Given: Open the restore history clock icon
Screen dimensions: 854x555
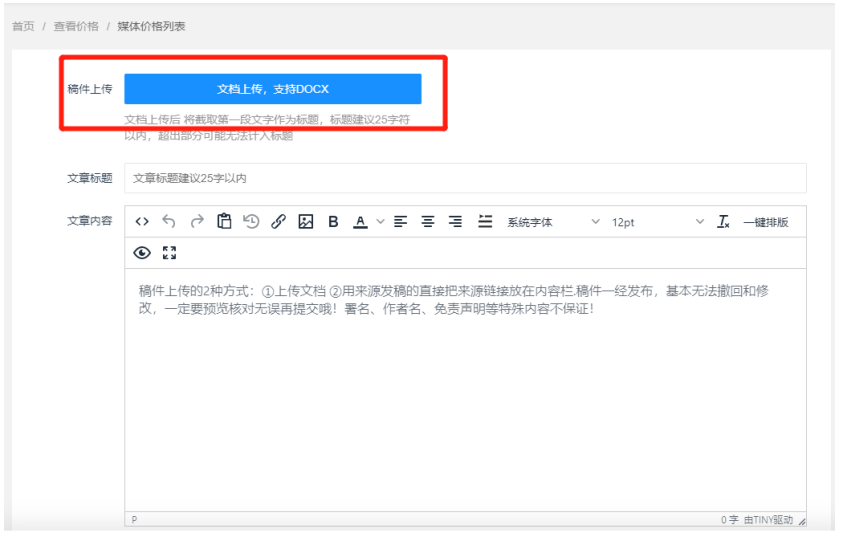Looking at the screenshot, I should pos(251,222).
